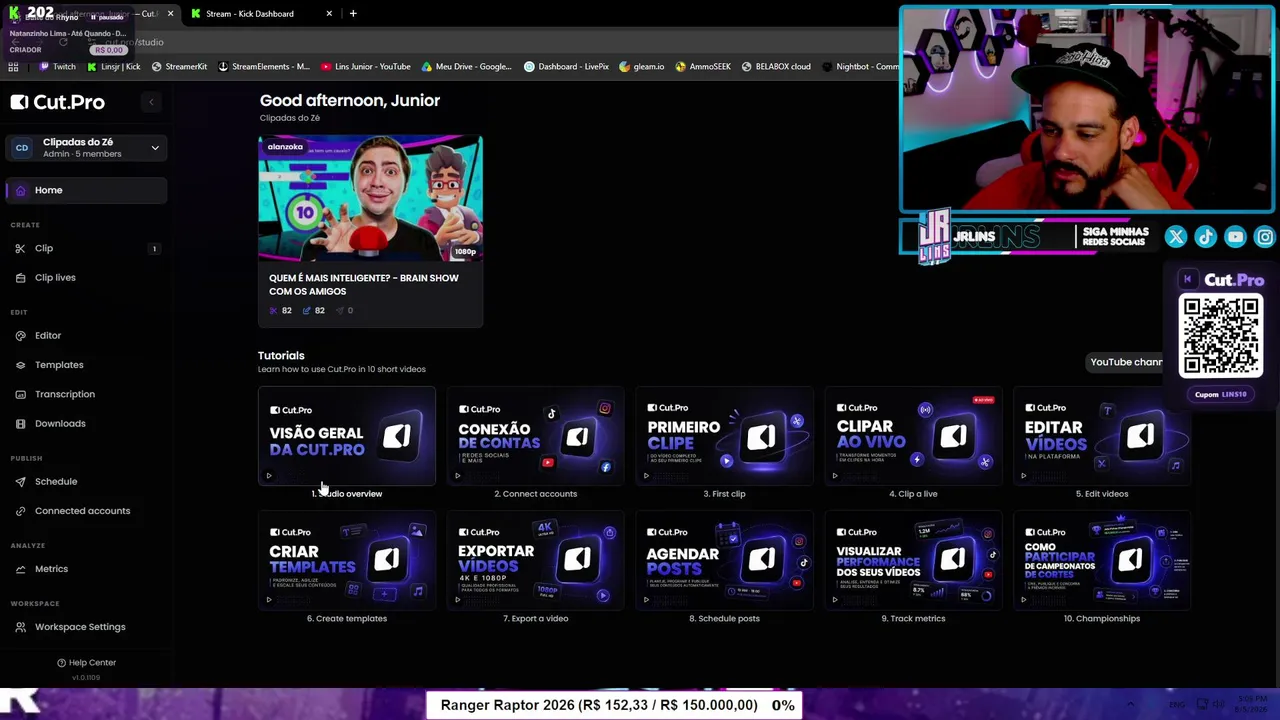1280x720 pixels.
Task: Open Connected accounts in the sidebar
Action: (x=87, y=511)
